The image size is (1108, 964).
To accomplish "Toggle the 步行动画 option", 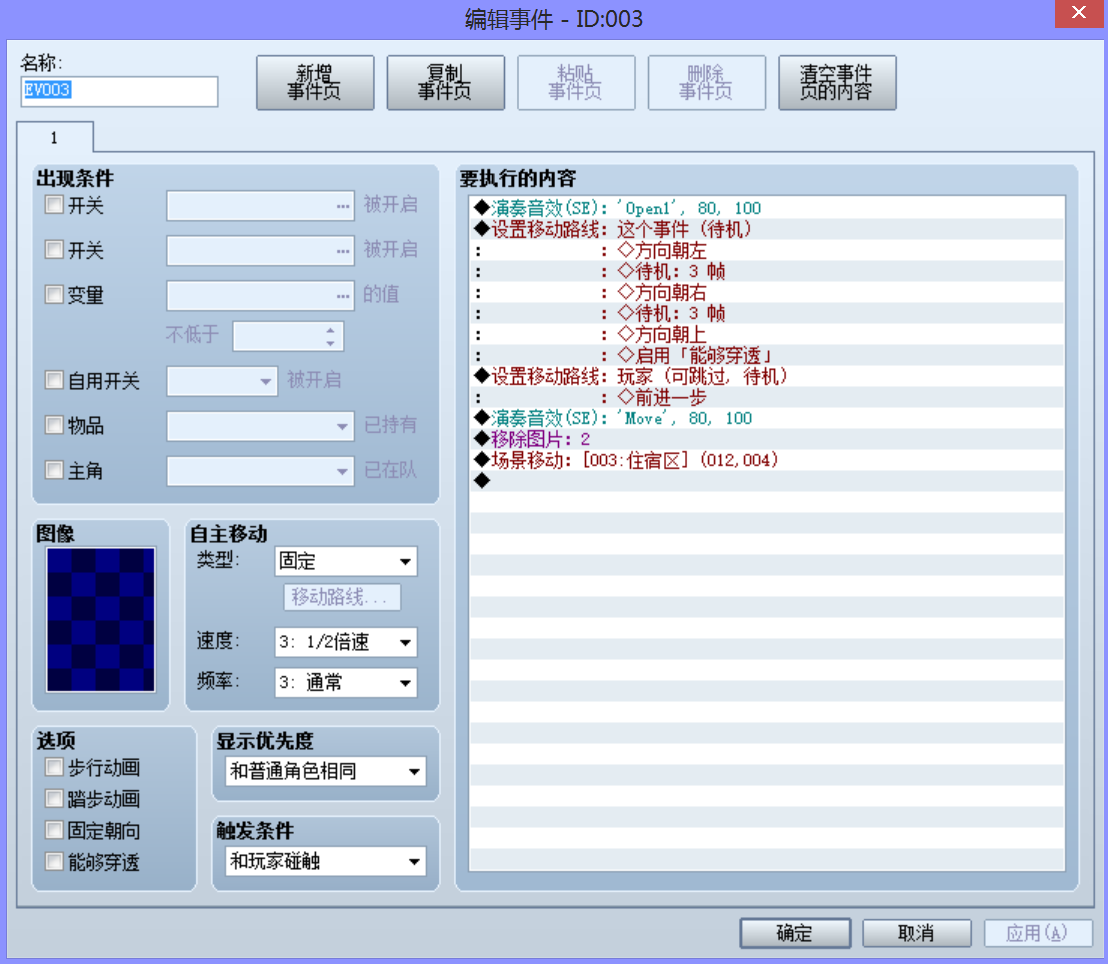I will [x=54, y=767].
